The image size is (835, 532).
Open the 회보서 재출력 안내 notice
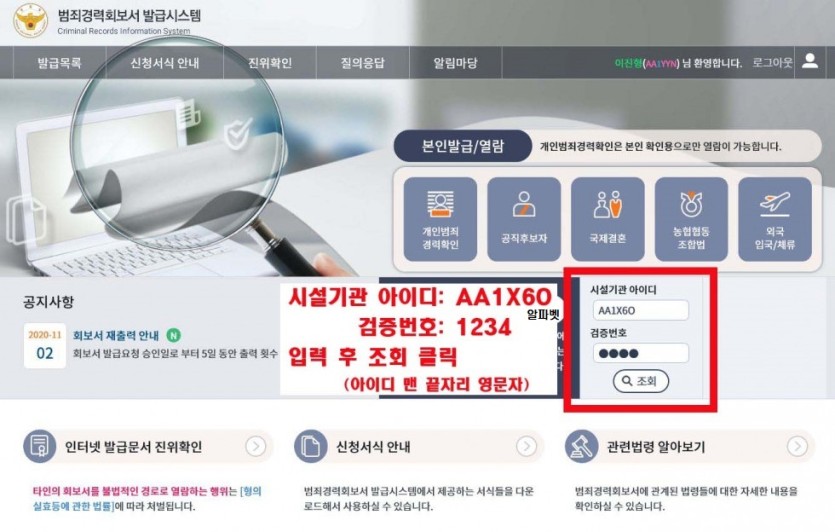pos(116,335)
